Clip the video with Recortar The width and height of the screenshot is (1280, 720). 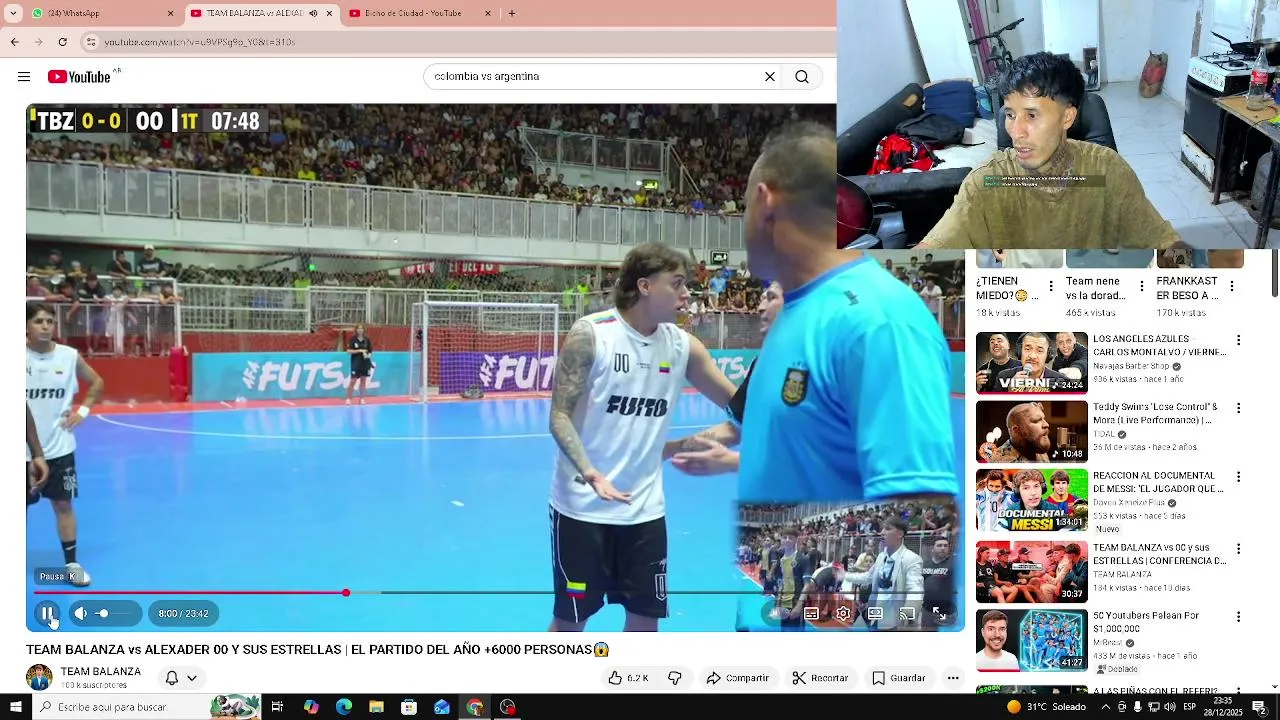[820, 678]
